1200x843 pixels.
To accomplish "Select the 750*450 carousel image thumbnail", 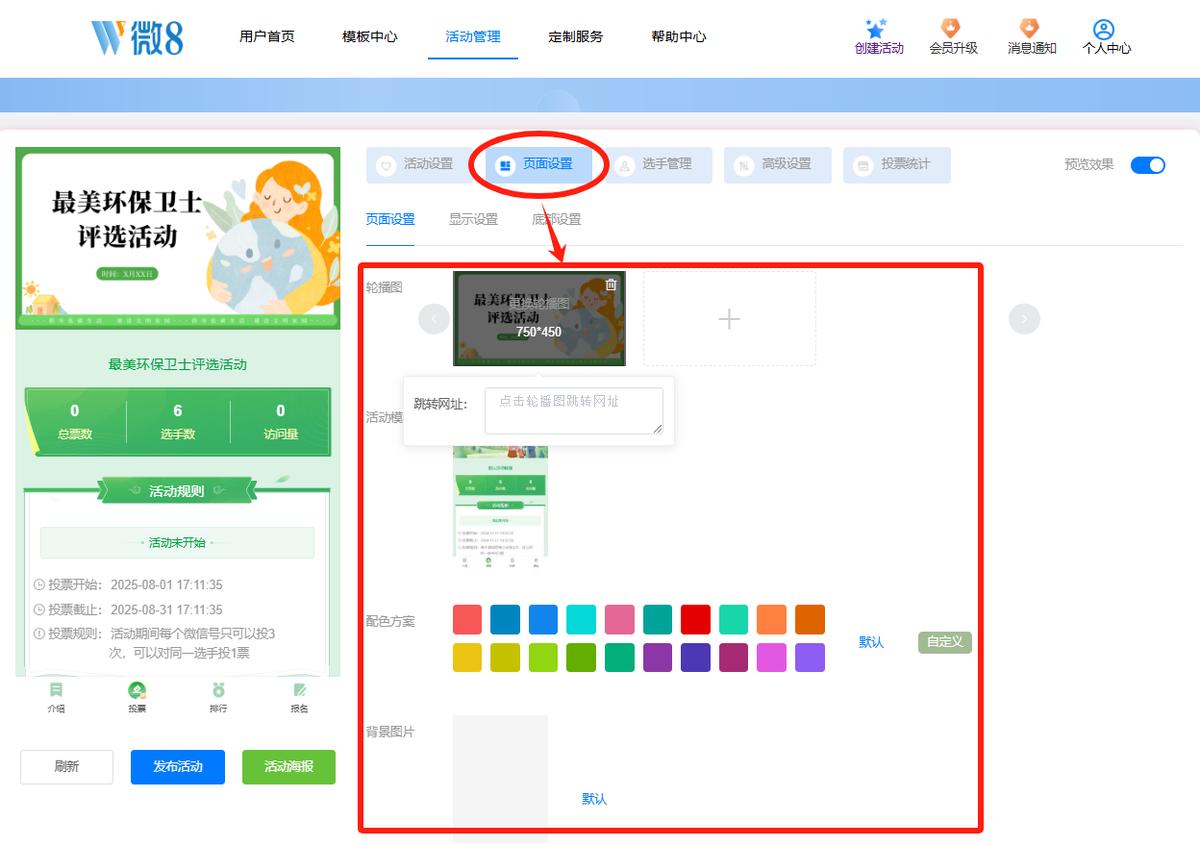I will pos(539,318).
